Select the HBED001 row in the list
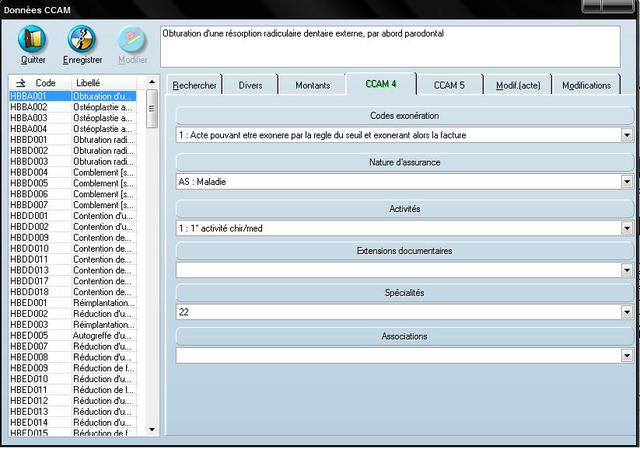The width and height of the screenshot is (640, 449). [x=29, y=302]
